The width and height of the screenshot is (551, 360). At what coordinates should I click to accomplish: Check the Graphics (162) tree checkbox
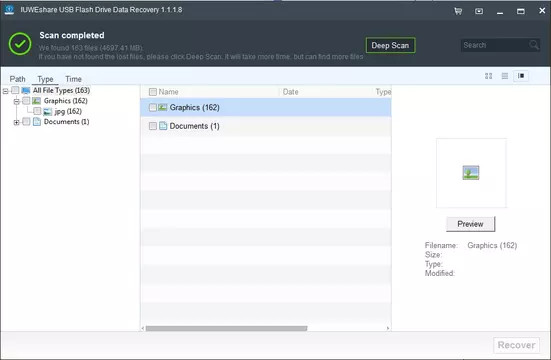26,101
